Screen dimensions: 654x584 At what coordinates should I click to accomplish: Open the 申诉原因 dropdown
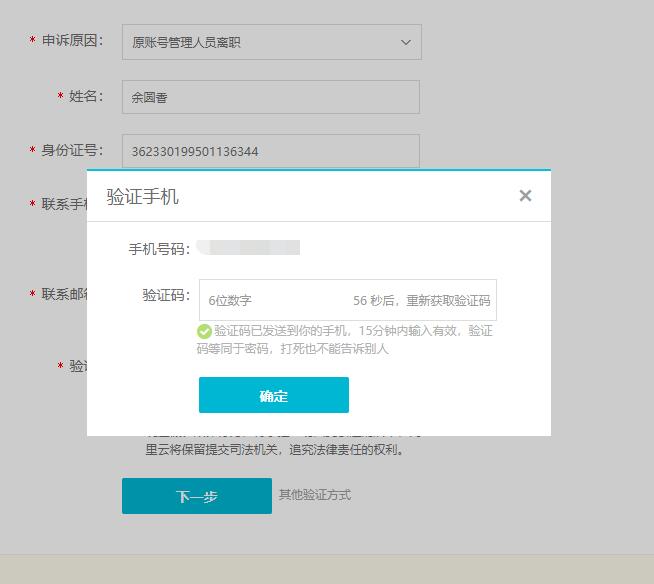[271, 42]
